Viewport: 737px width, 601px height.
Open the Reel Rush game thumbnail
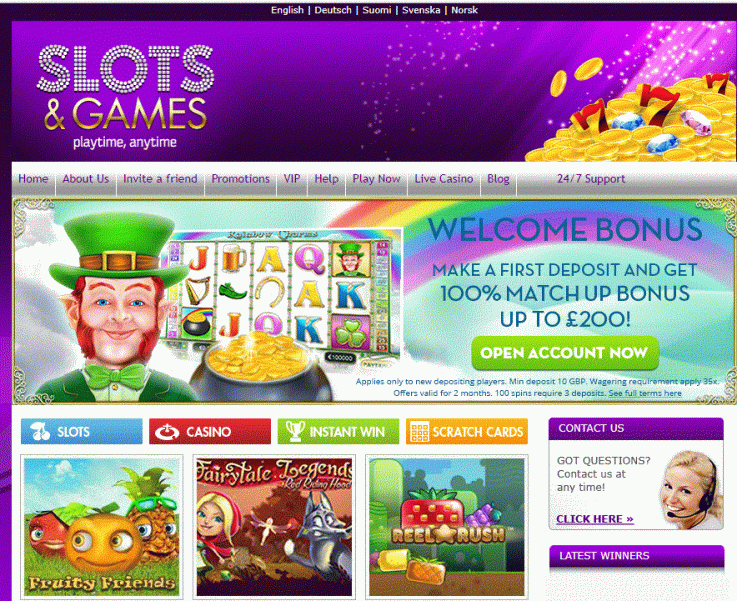447,527
